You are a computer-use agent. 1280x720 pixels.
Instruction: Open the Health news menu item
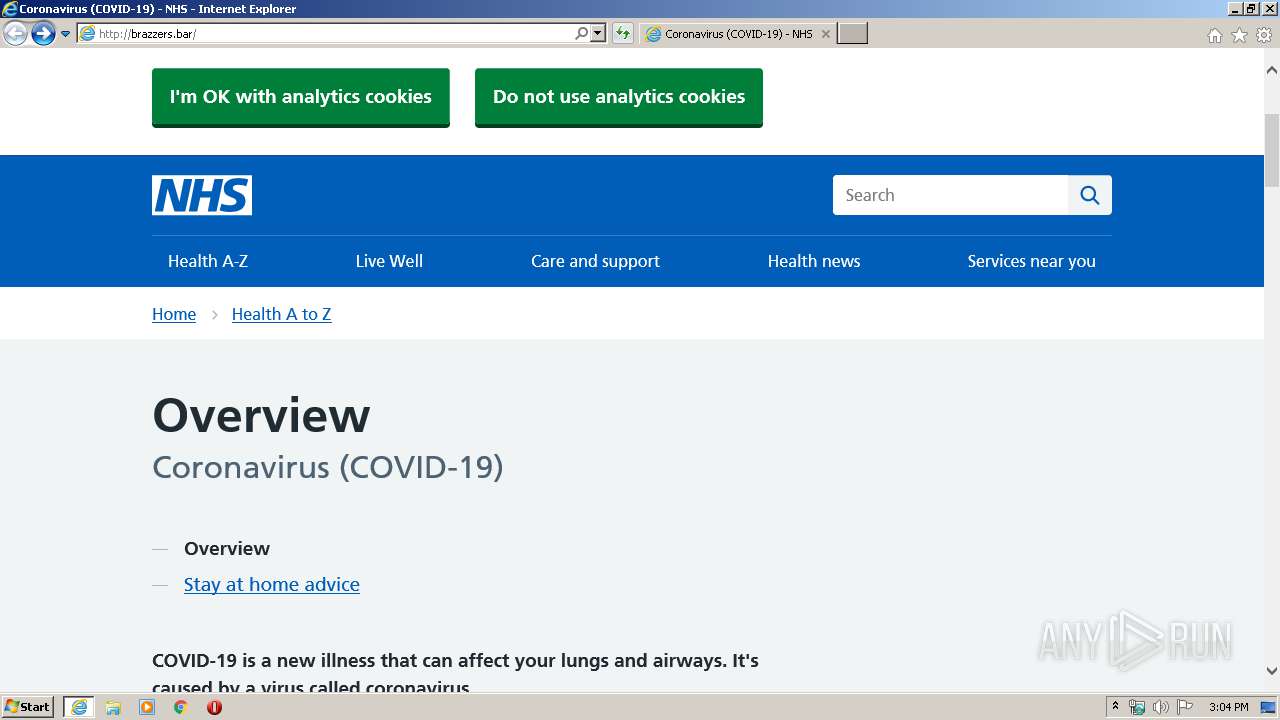pos(814,261)
